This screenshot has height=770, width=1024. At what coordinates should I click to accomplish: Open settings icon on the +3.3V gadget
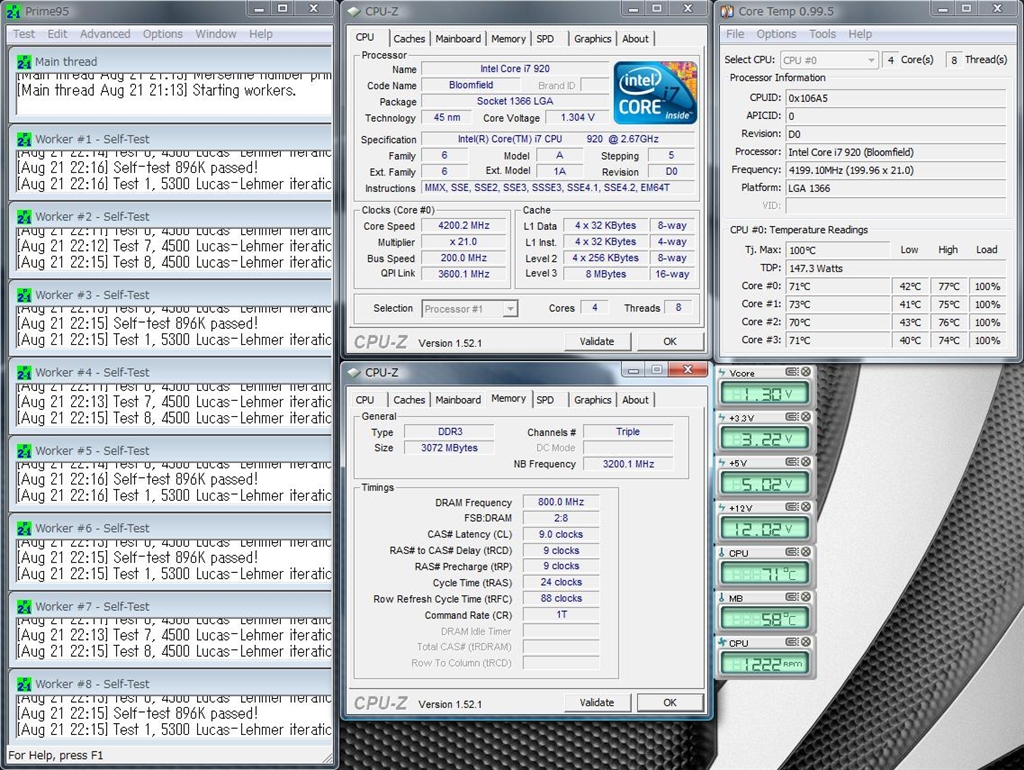[791, 418]
